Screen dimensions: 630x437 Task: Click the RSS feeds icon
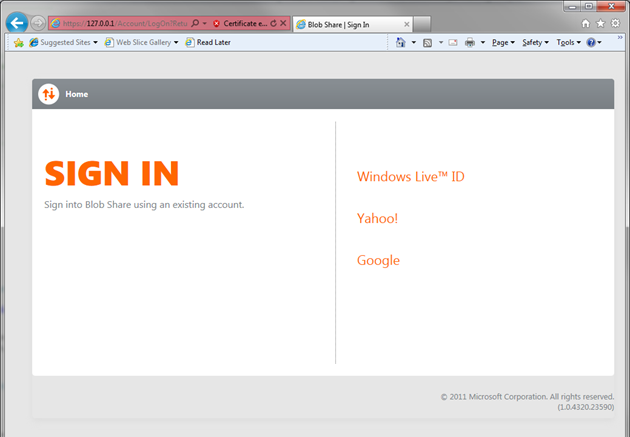(428, 43)
